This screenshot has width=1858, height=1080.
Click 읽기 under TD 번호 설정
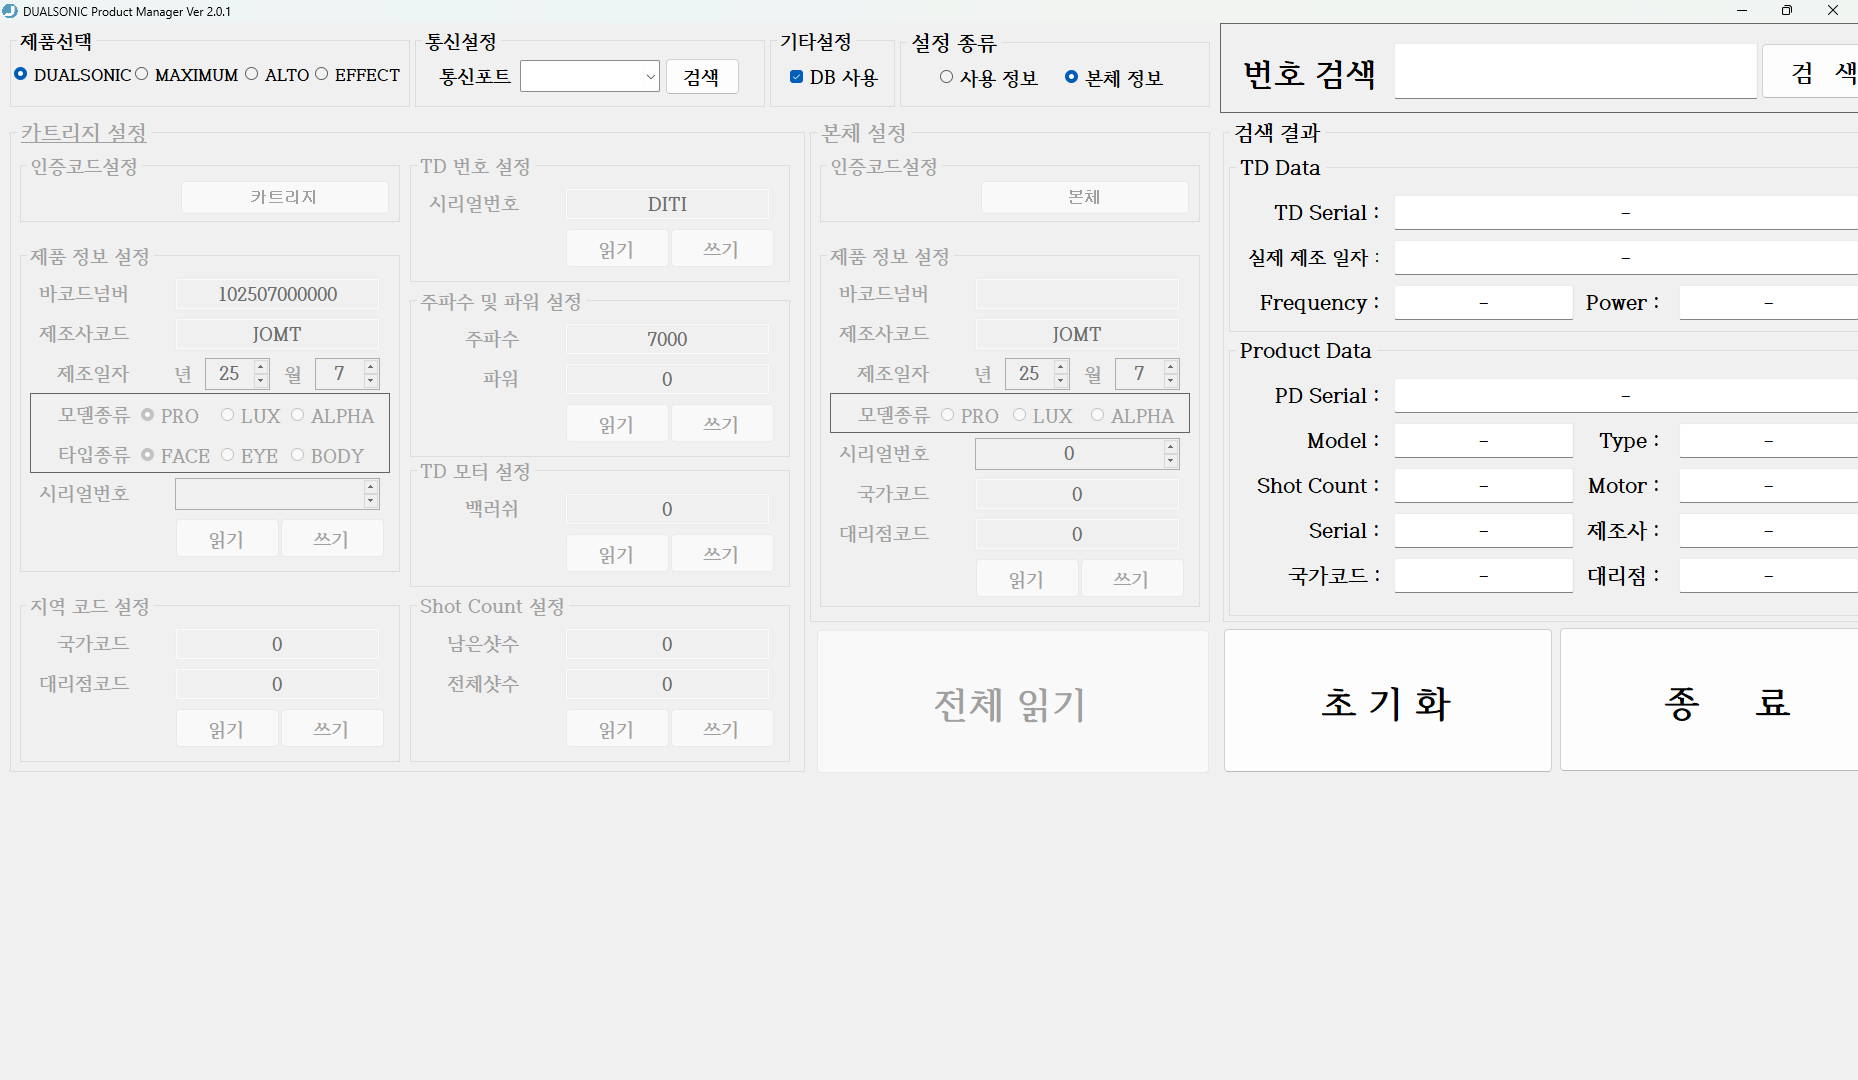(x=617, y=248)
